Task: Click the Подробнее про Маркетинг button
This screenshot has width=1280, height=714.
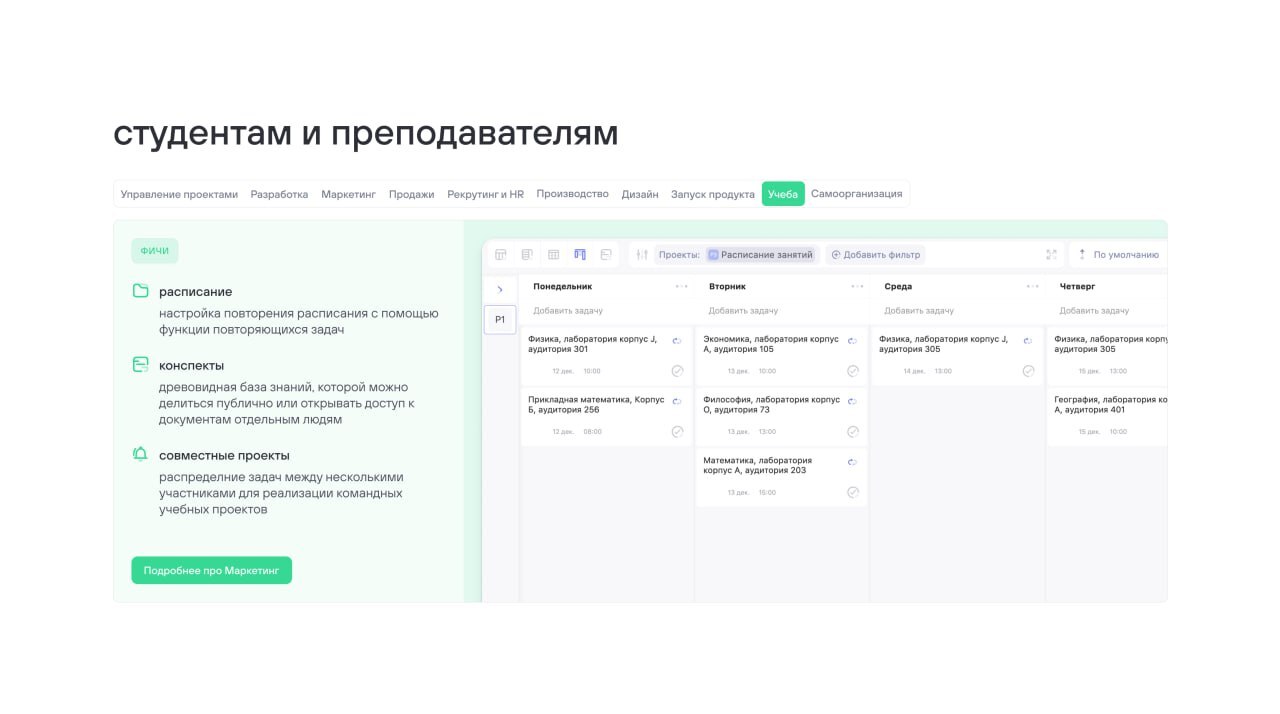Action: coord(211,570)
